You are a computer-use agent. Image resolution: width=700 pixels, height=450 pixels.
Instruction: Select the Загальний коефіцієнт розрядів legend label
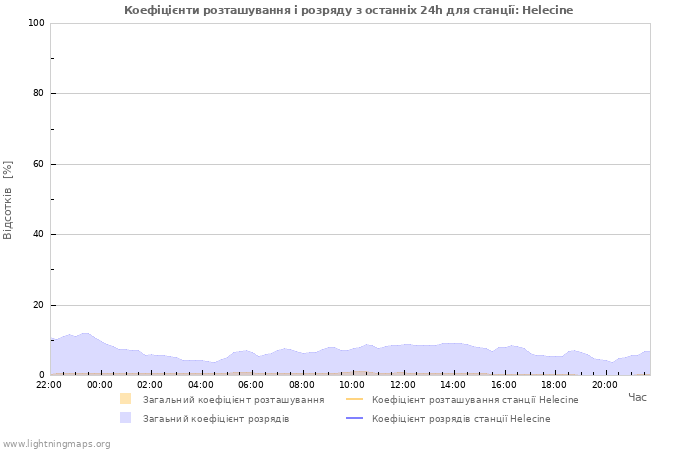pos(216,419)
